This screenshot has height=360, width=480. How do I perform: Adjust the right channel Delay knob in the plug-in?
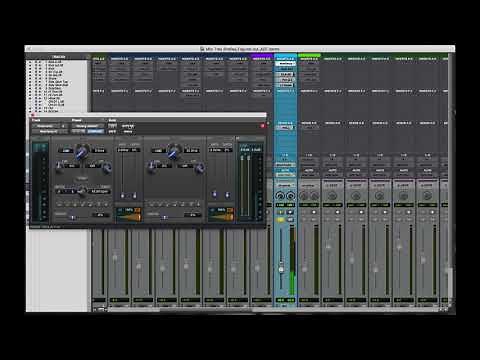pyautogui.click(x=173, y=152)
